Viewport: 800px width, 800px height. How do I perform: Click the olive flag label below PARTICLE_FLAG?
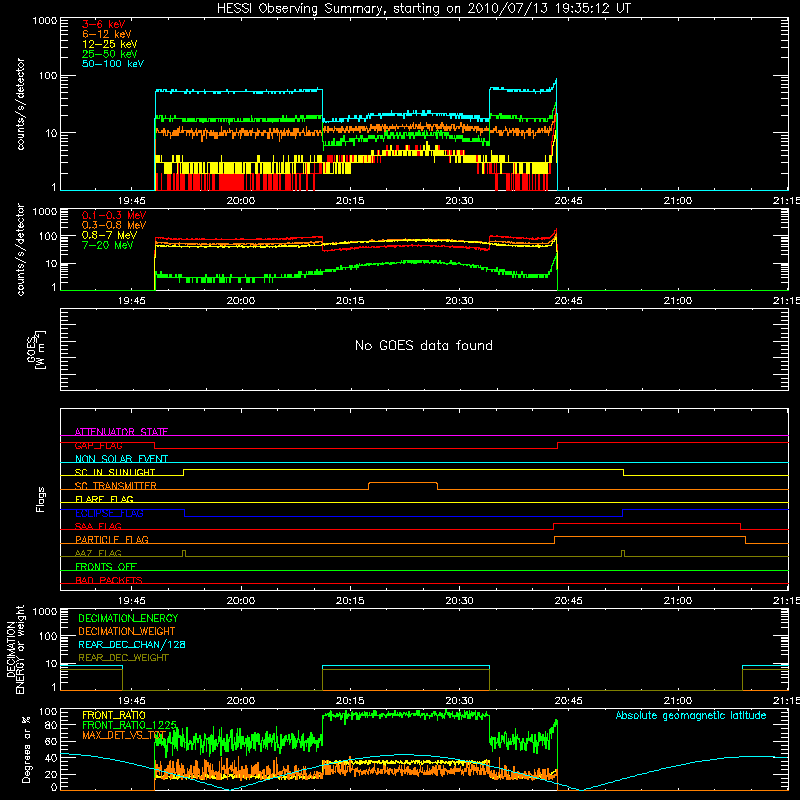click(98, 553)
